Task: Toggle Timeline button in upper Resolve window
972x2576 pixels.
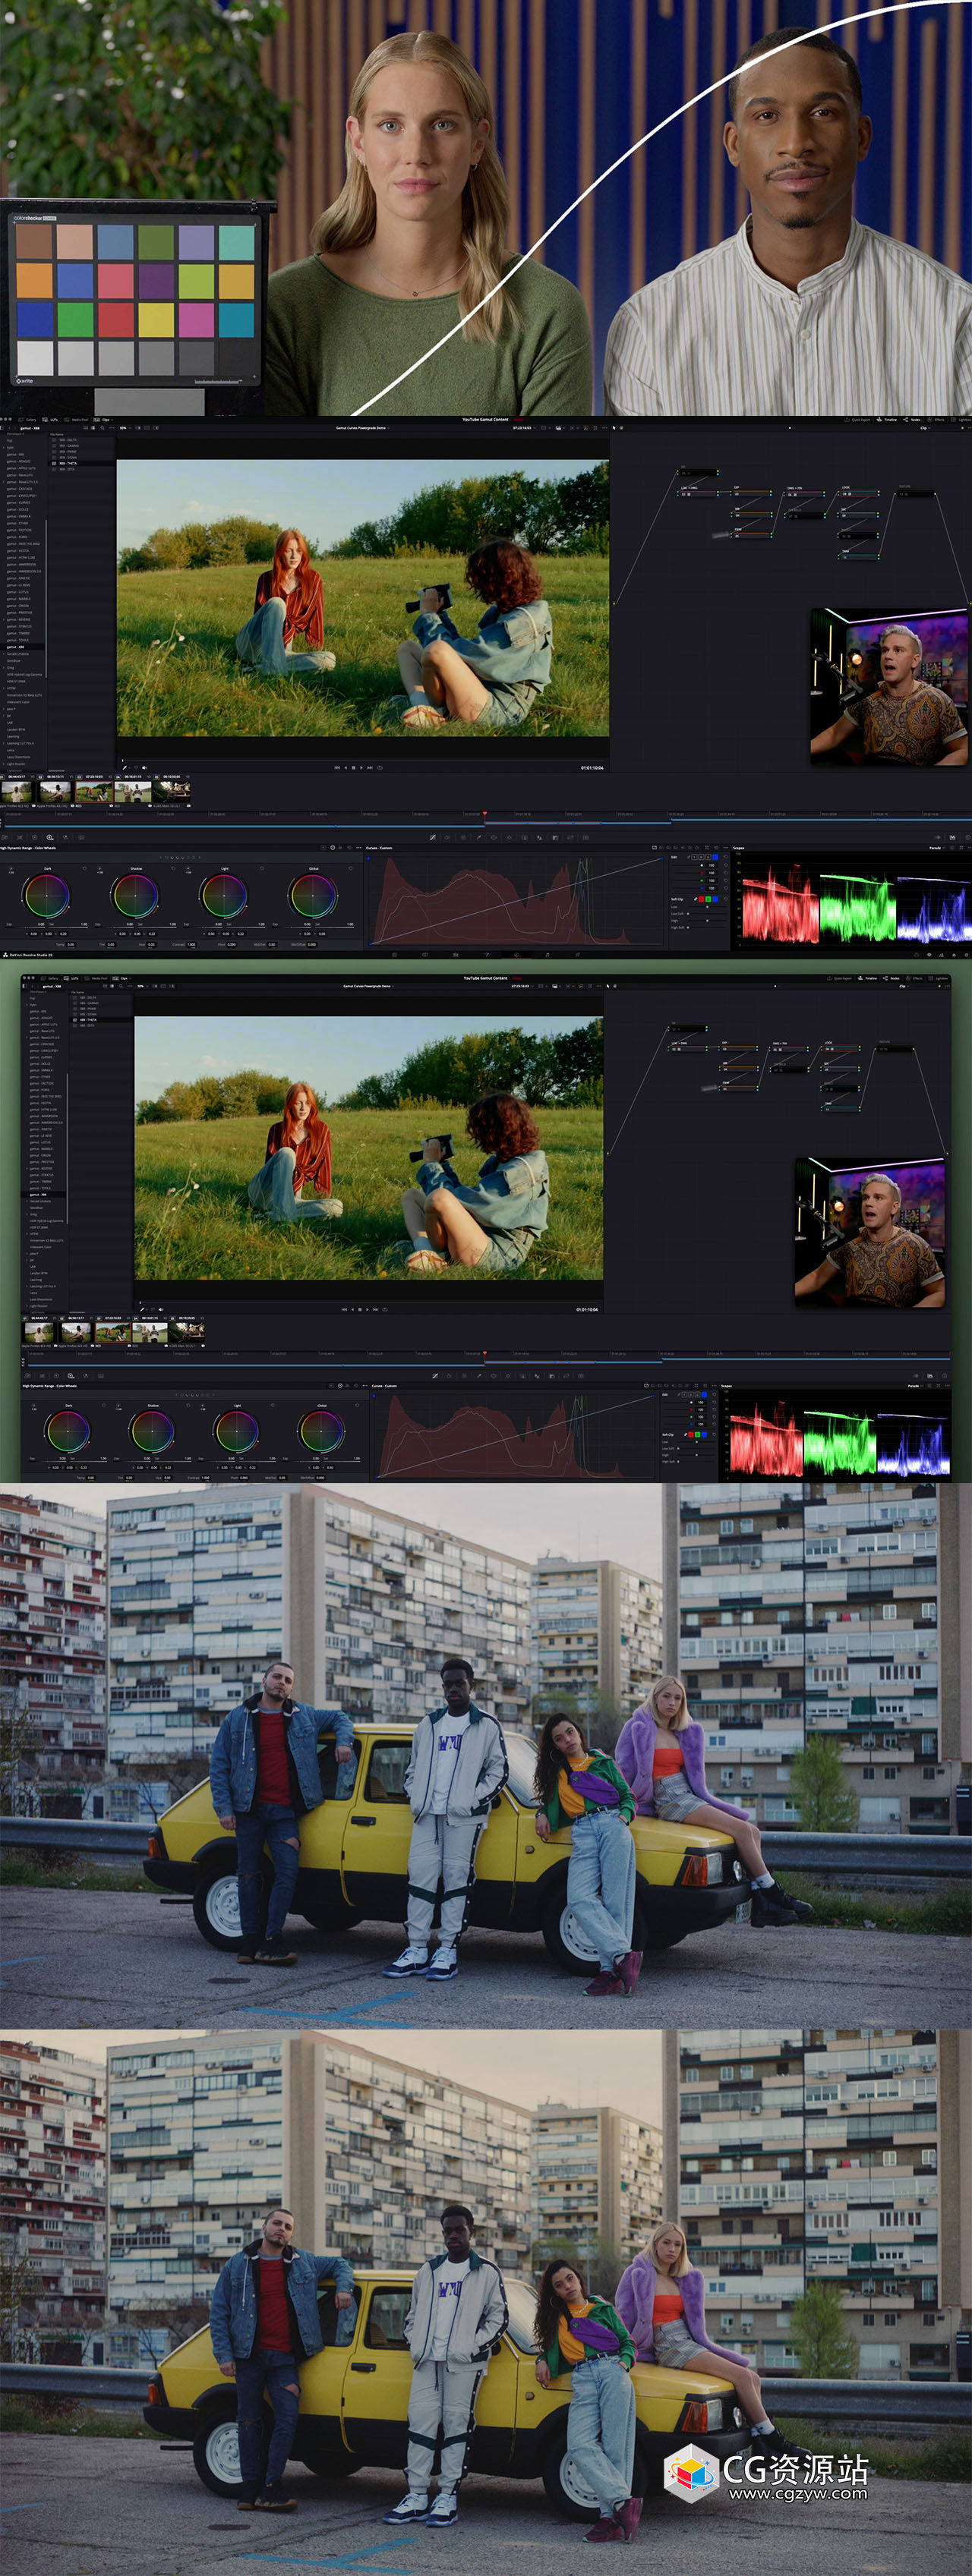Action: coord(887,420)
